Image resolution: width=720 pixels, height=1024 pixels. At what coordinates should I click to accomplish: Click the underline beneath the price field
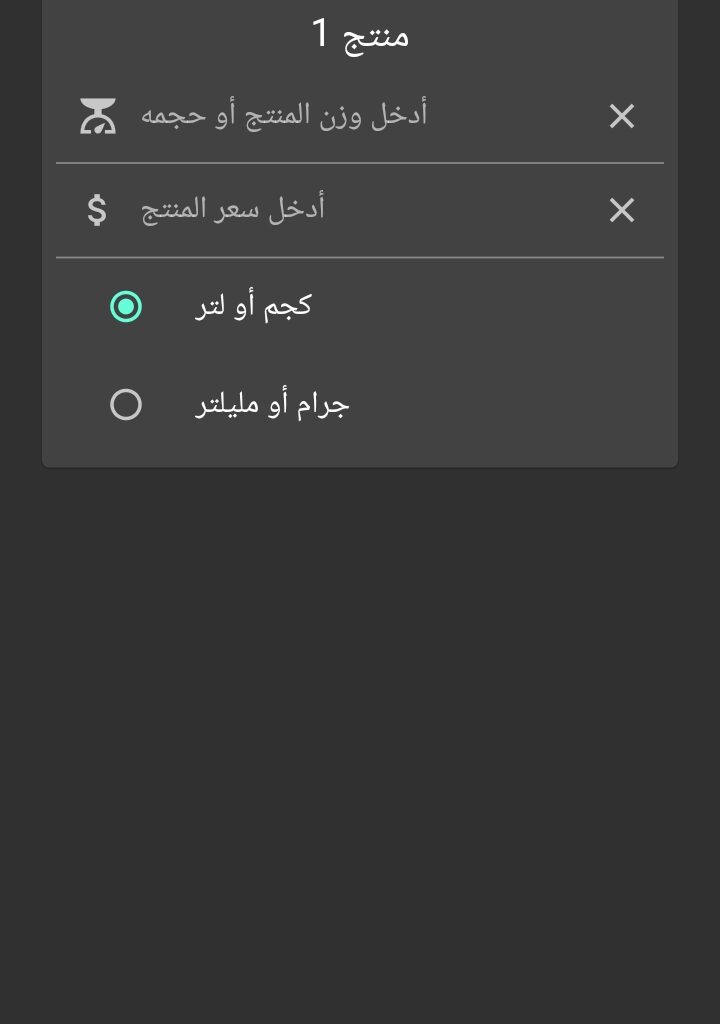click(x=360, y=257)
